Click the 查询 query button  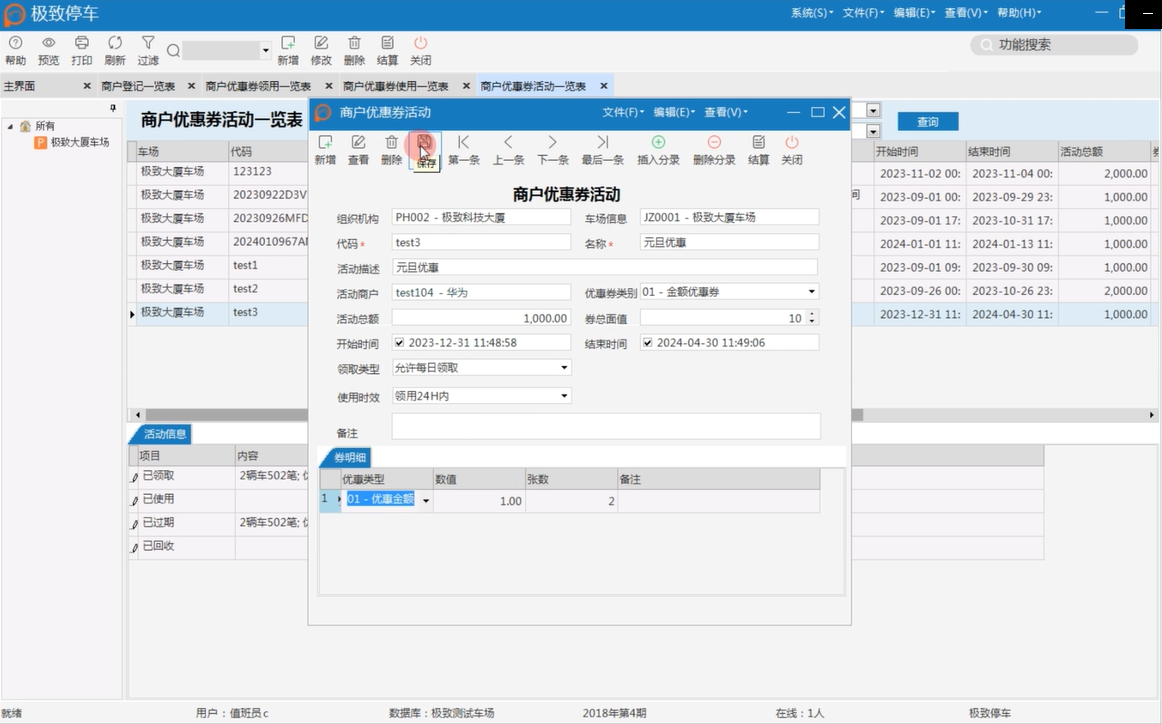(927, 122)
